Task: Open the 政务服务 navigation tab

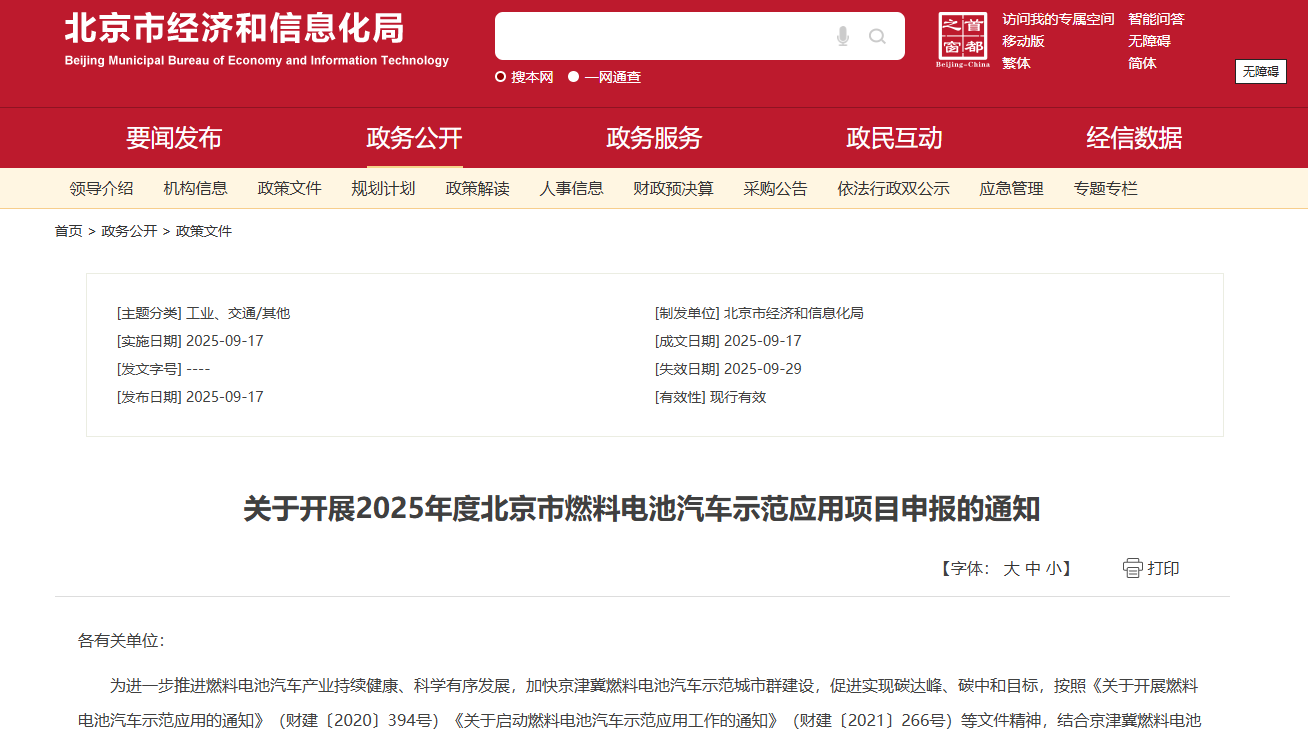Action: tap(654, 138)
